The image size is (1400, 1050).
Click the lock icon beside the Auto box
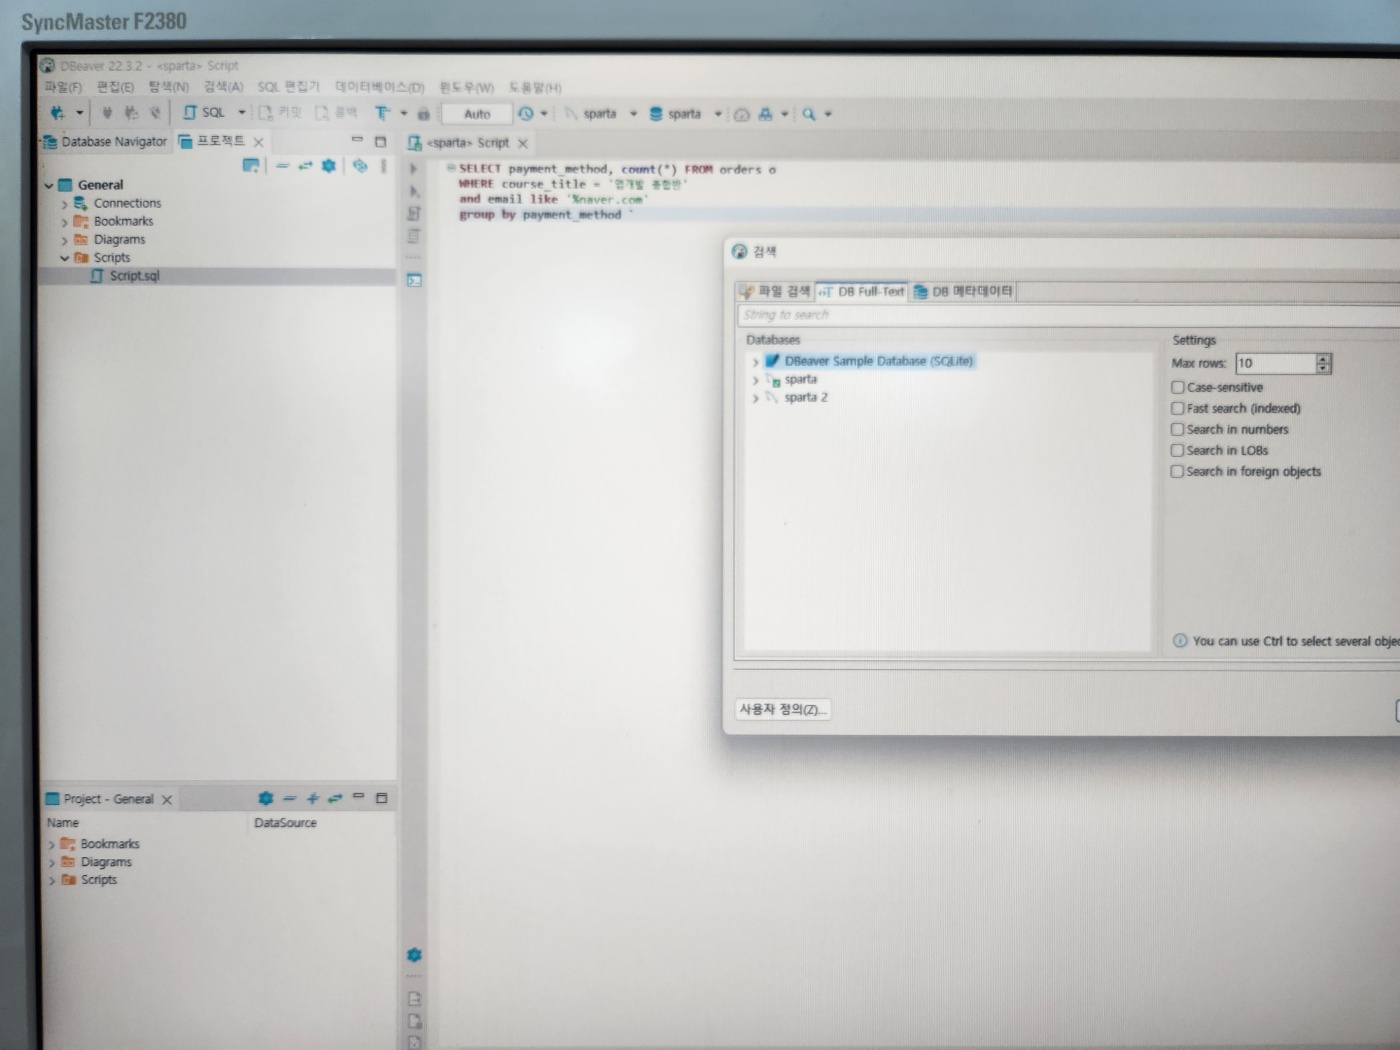[x=423, y=114]
